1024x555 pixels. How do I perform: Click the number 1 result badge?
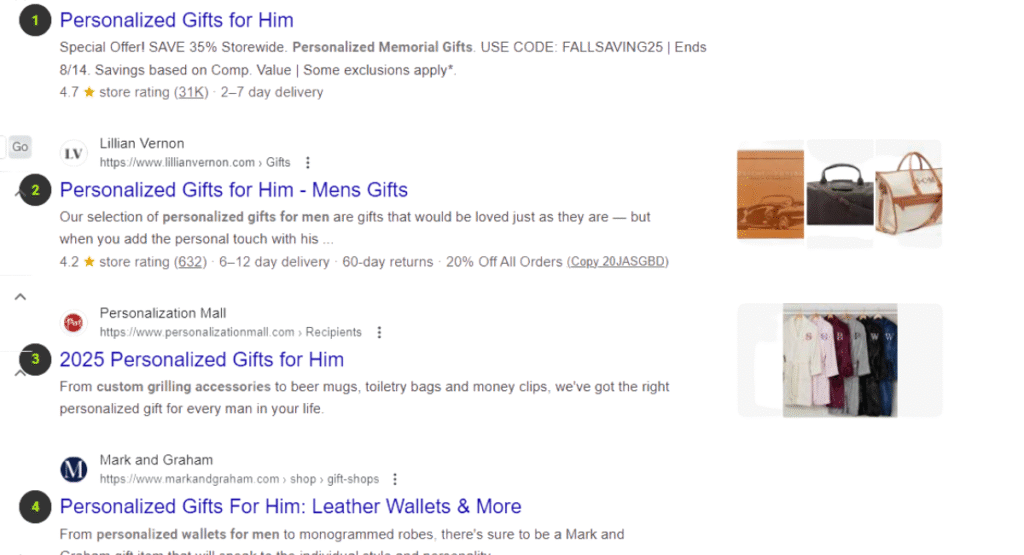pyautogui.click(x=36, y=20)
